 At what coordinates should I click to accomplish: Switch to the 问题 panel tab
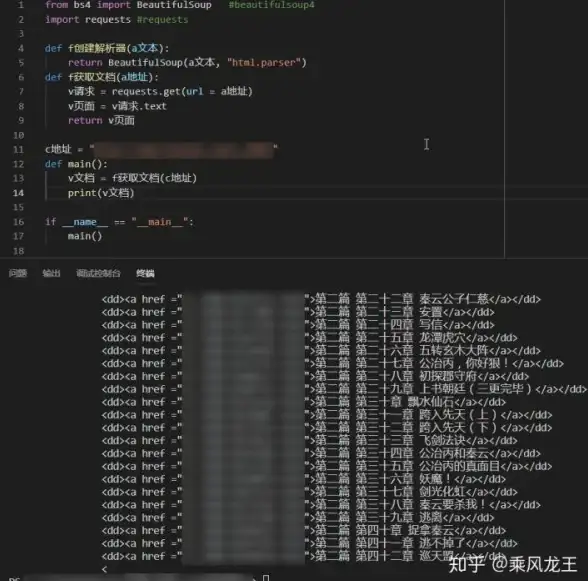tap(18, 273)
